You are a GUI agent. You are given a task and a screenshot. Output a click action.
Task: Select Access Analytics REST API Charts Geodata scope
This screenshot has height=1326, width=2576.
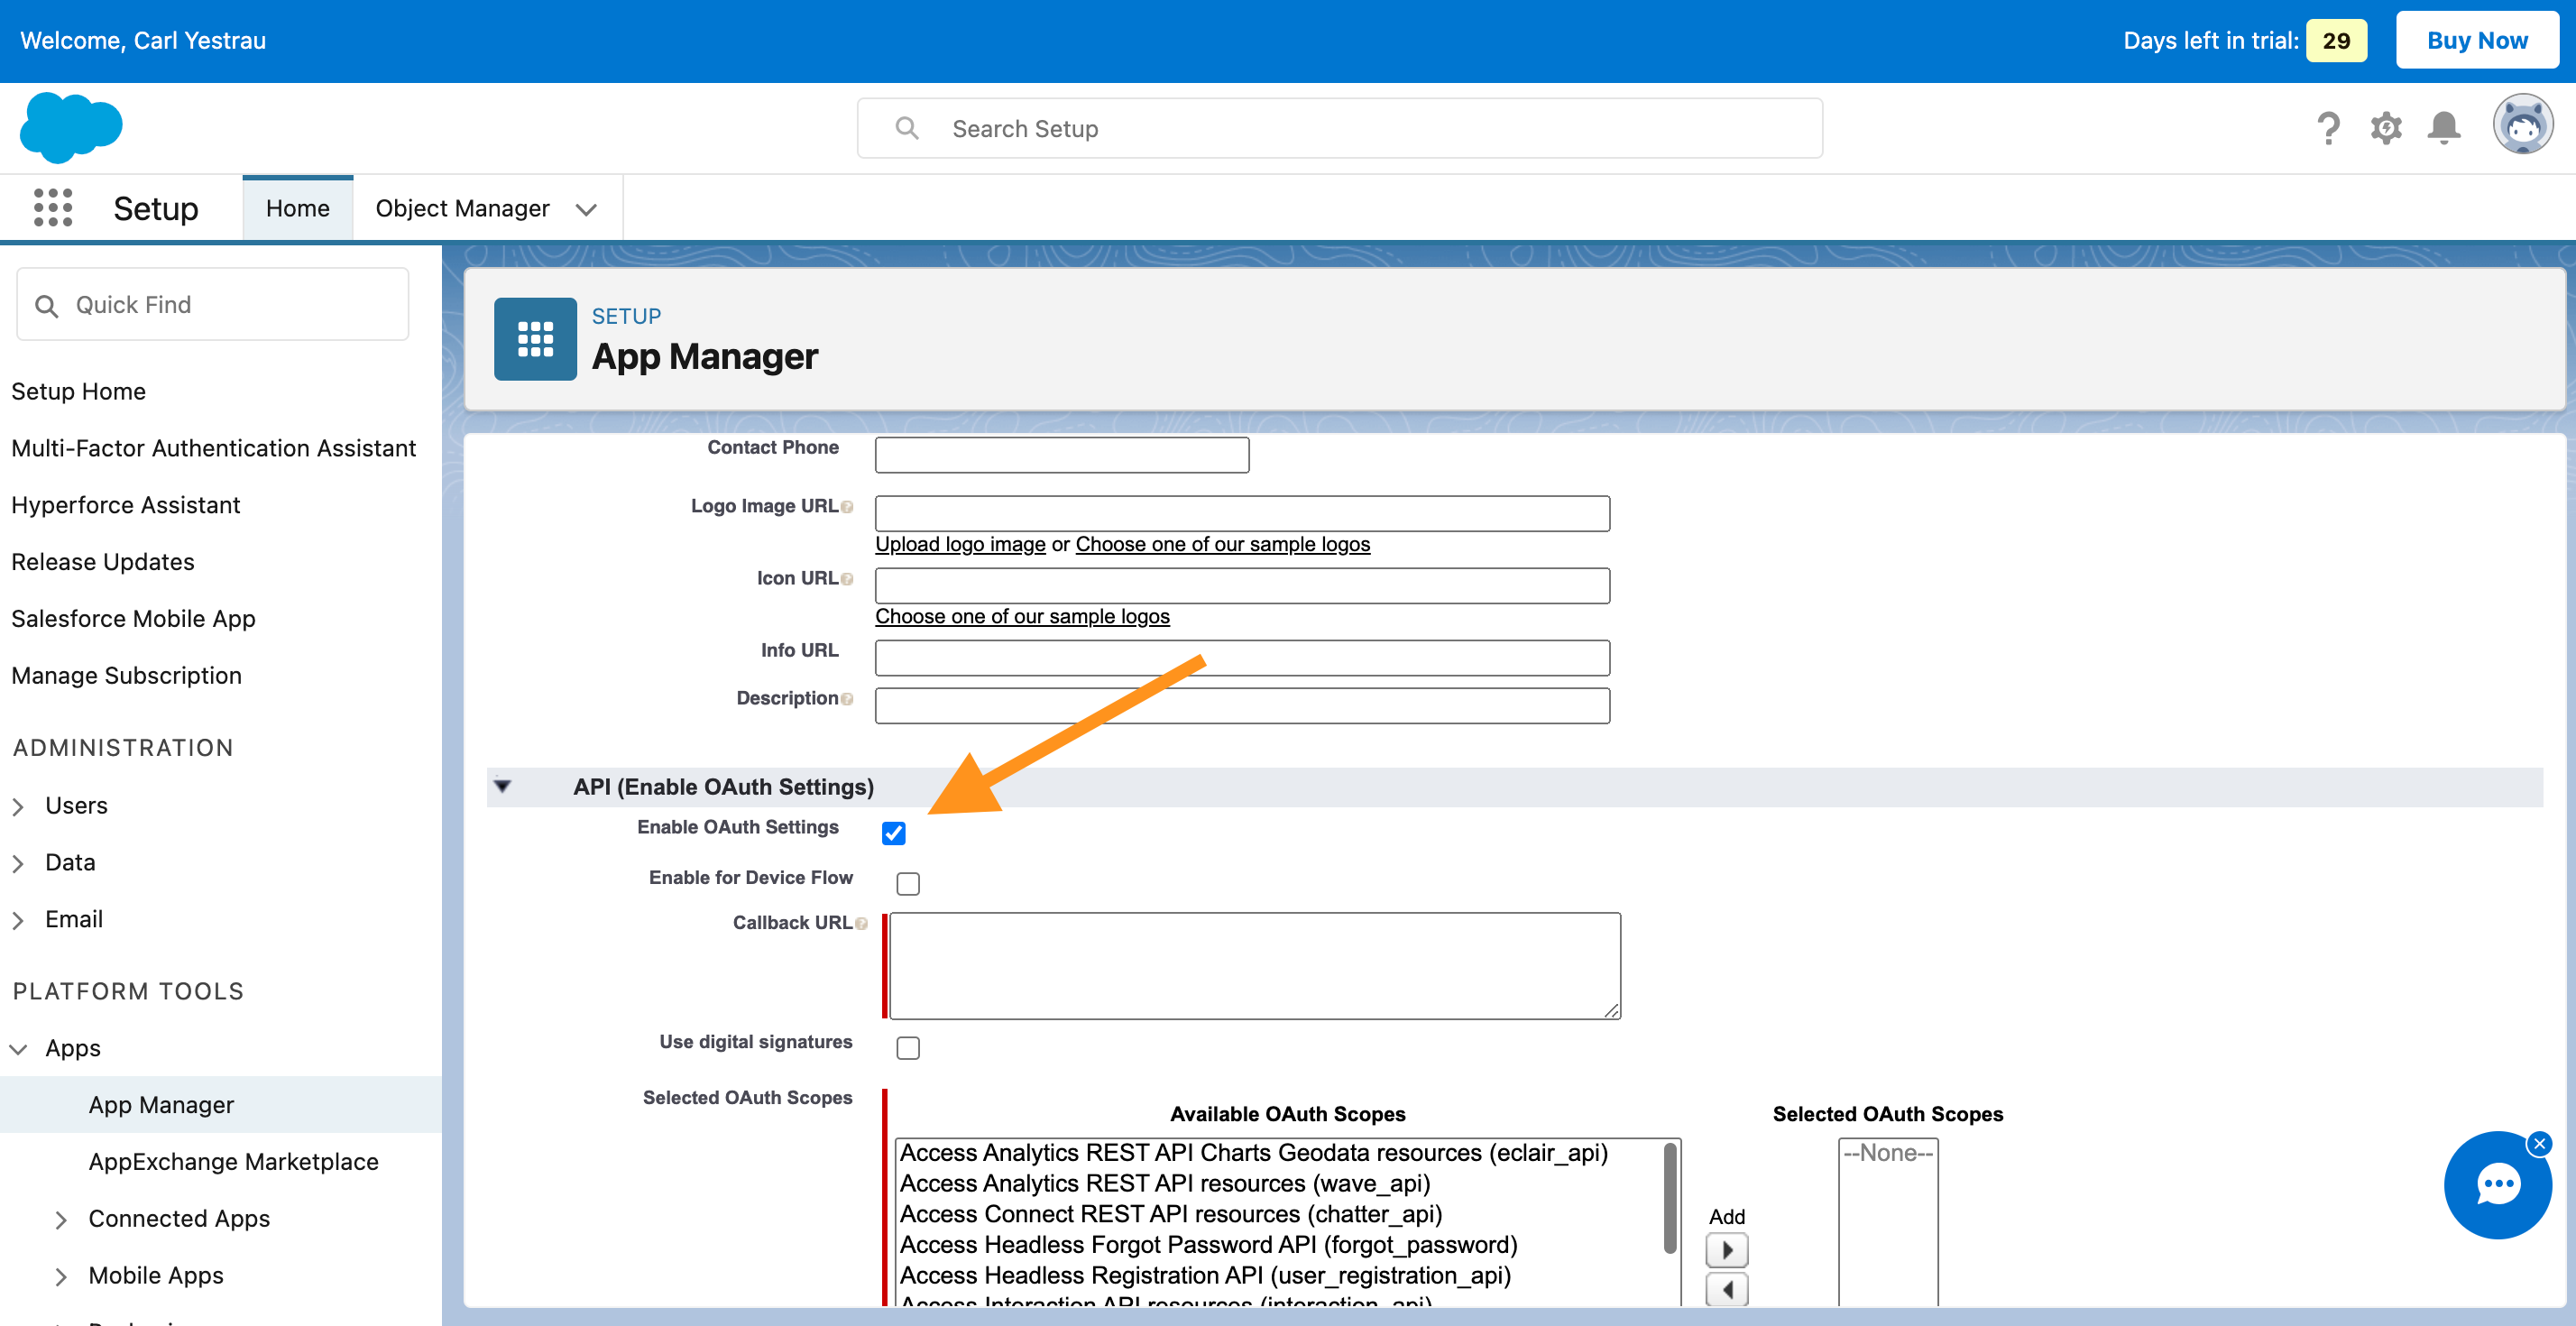(x=1253, y=1153)
